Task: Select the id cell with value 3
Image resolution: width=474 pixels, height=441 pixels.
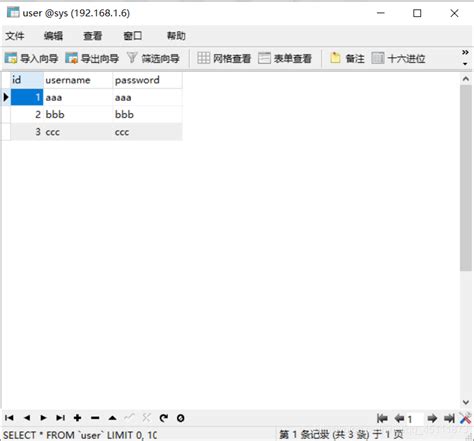Action: click(x=27, y=132)
